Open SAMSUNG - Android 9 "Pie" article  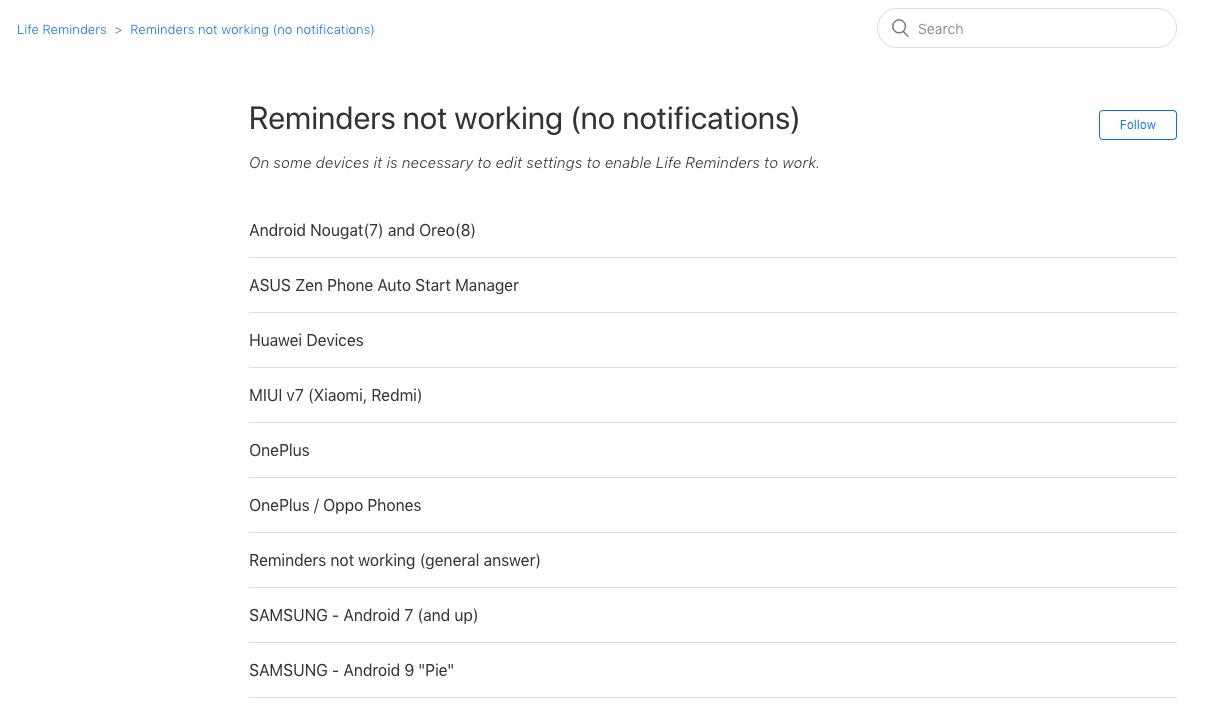tap(351, 671)
